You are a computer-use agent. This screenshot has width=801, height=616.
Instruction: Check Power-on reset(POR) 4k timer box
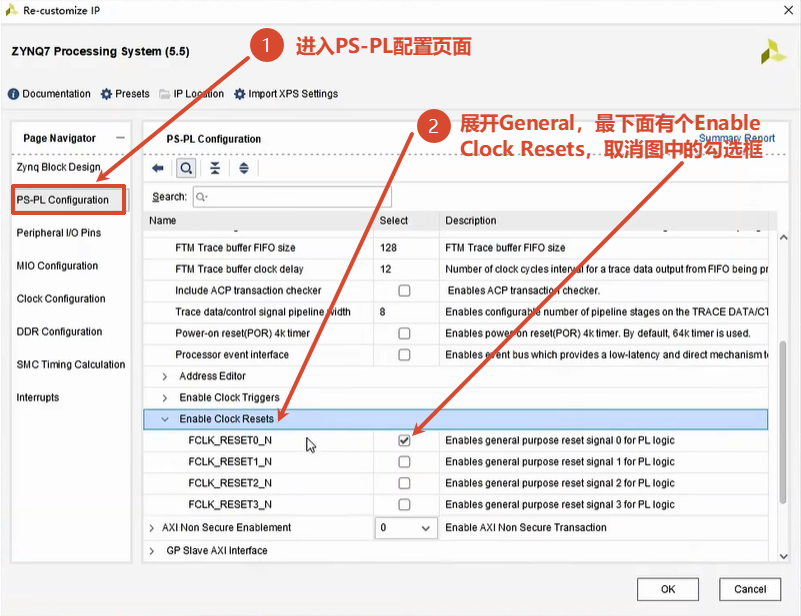click(x=404, y=334)
